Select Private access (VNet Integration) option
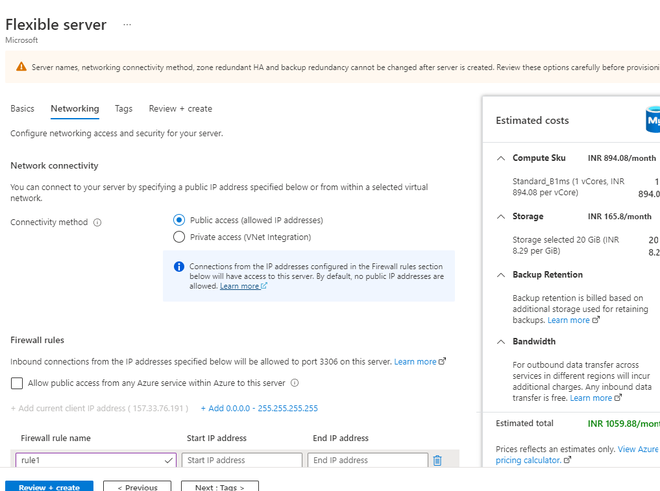 click(180, 237)
